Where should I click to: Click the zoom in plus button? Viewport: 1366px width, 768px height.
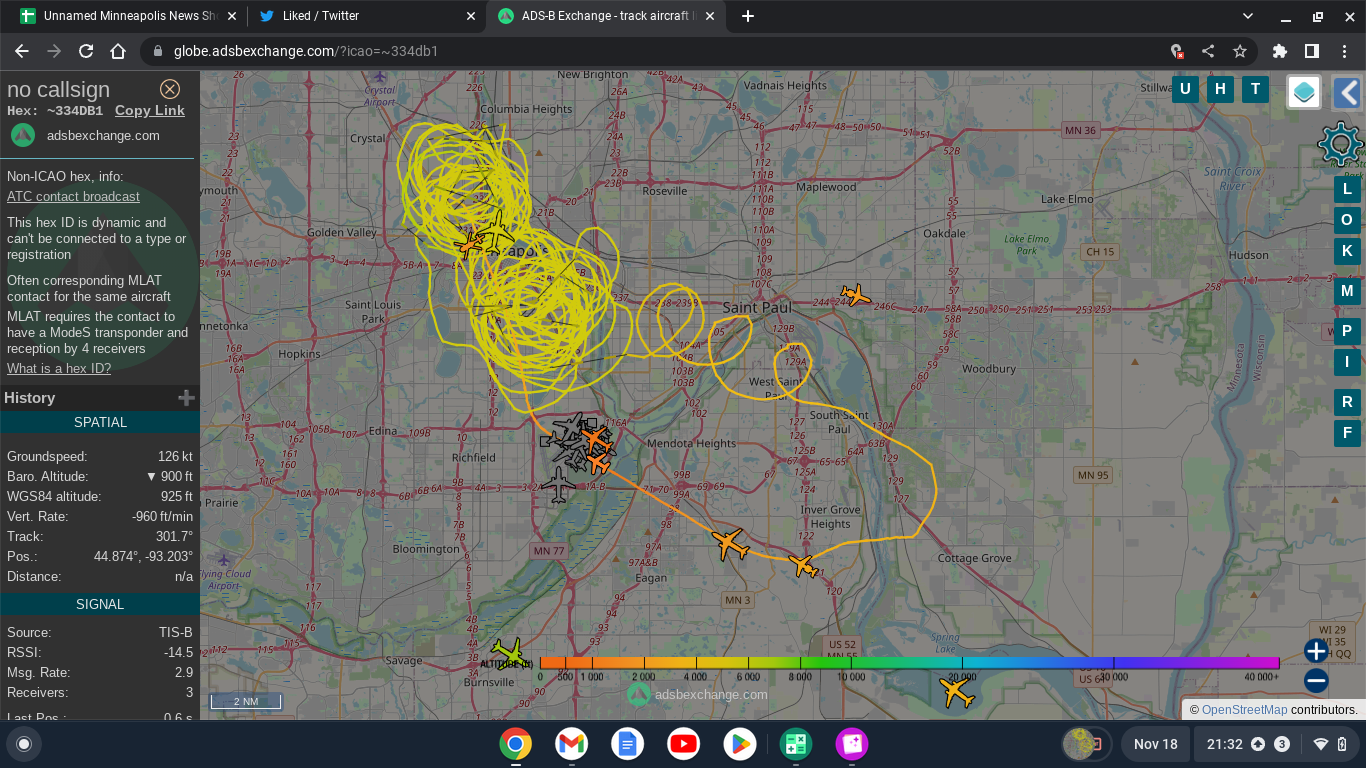[1316, 652]
